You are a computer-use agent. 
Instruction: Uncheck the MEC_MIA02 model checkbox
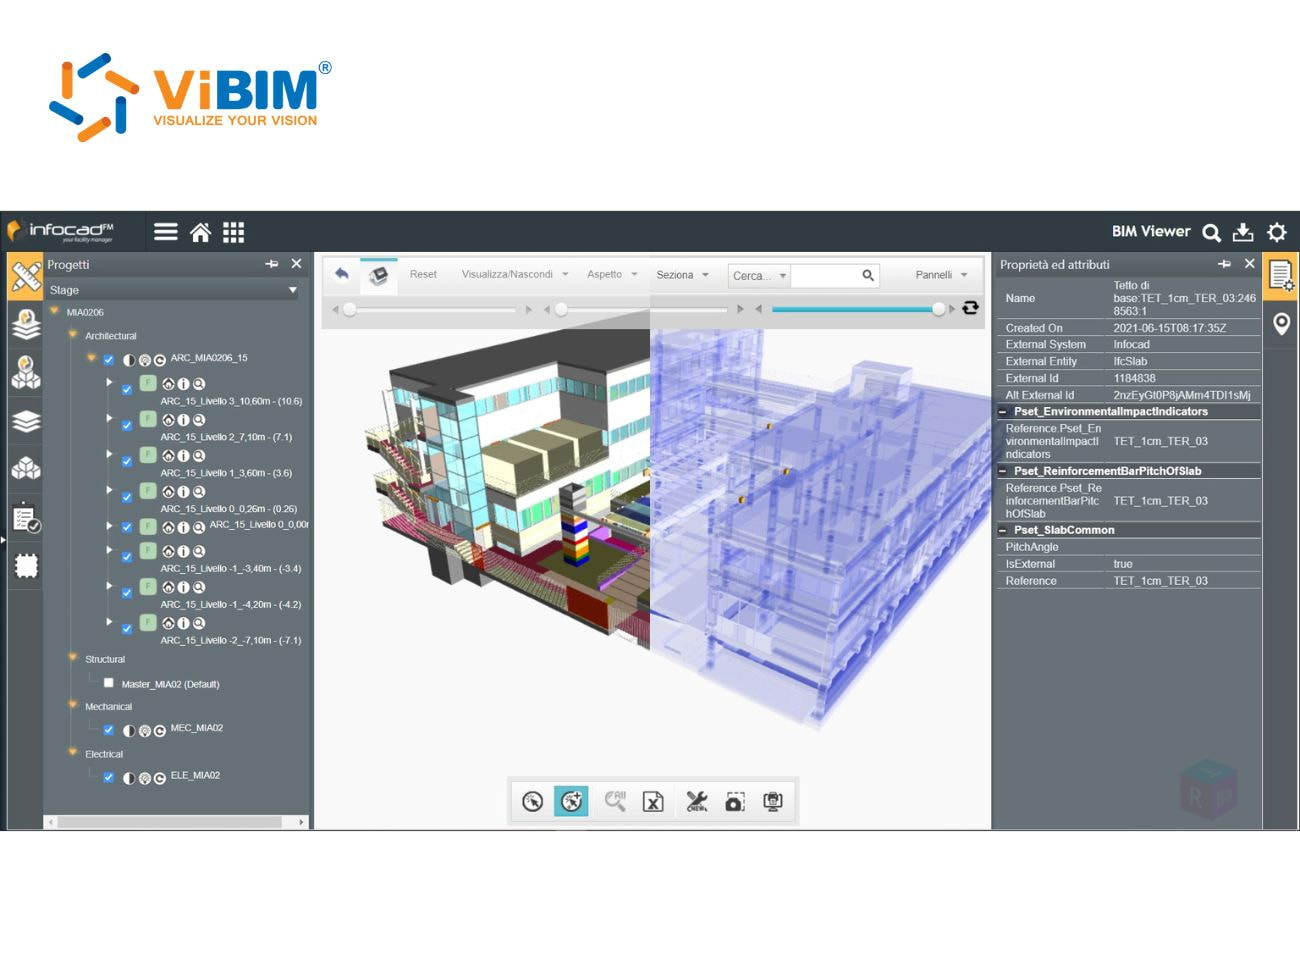coord(108,730)
